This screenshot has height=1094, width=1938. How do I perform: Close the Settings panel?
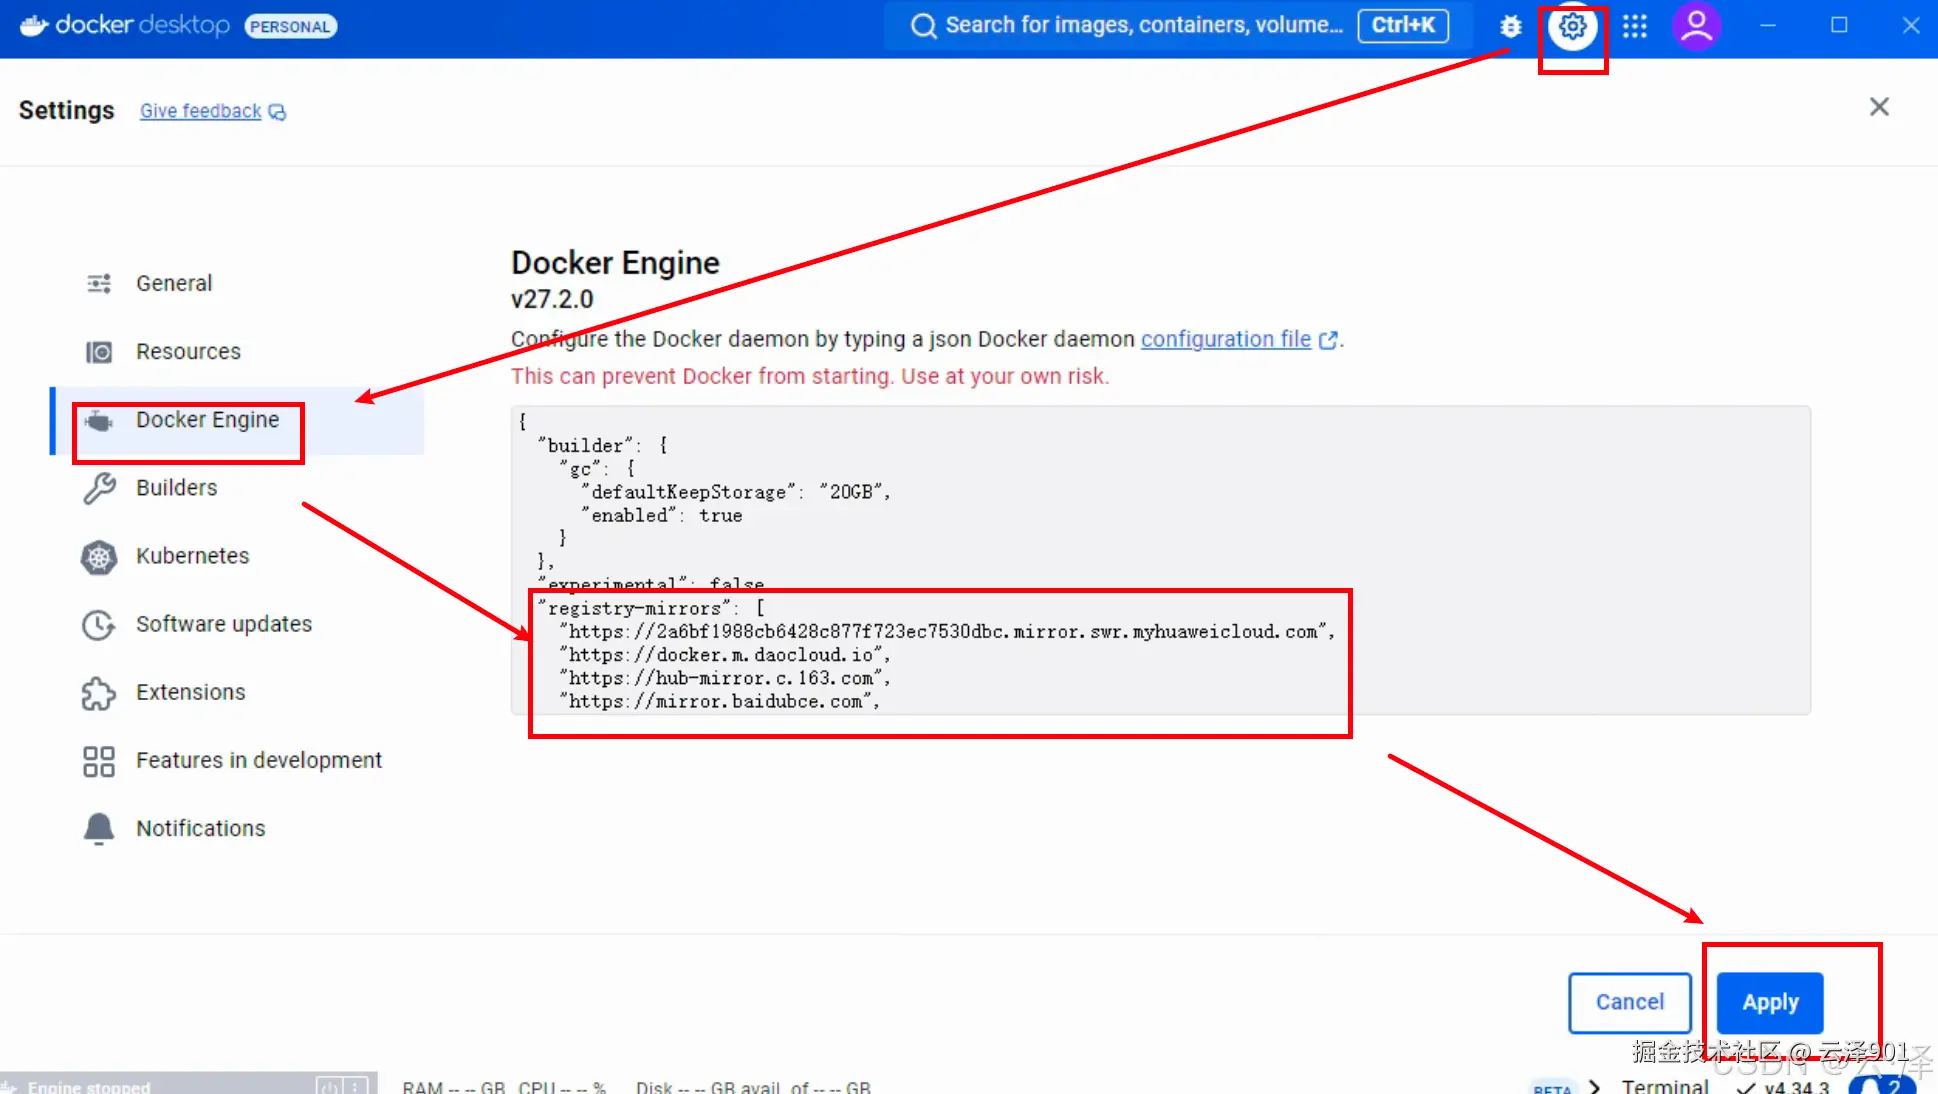coord(1878,107)
